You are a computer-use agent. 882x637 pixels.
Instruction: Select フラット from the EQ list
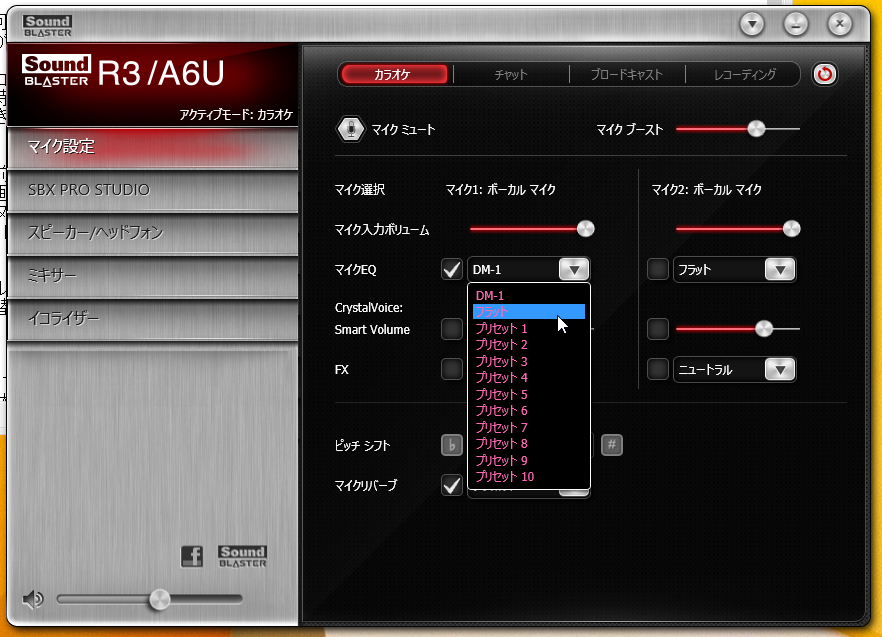pyautogui.click(x=529, y=312)
